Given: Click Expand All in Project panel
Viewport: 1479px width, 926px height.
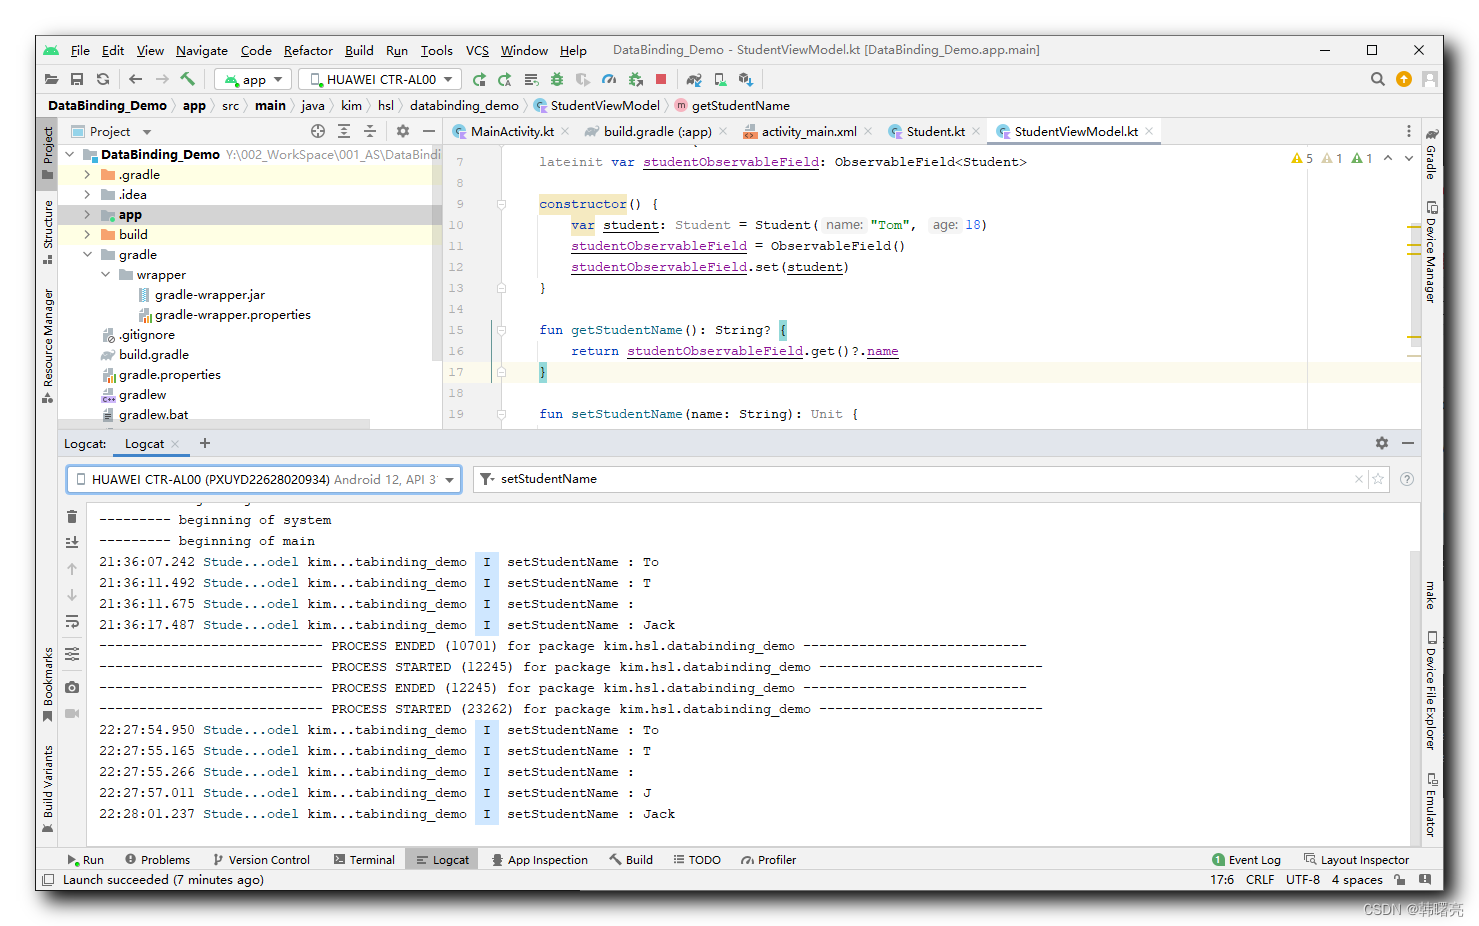Looking at the screenshot, I should point(344,131).
